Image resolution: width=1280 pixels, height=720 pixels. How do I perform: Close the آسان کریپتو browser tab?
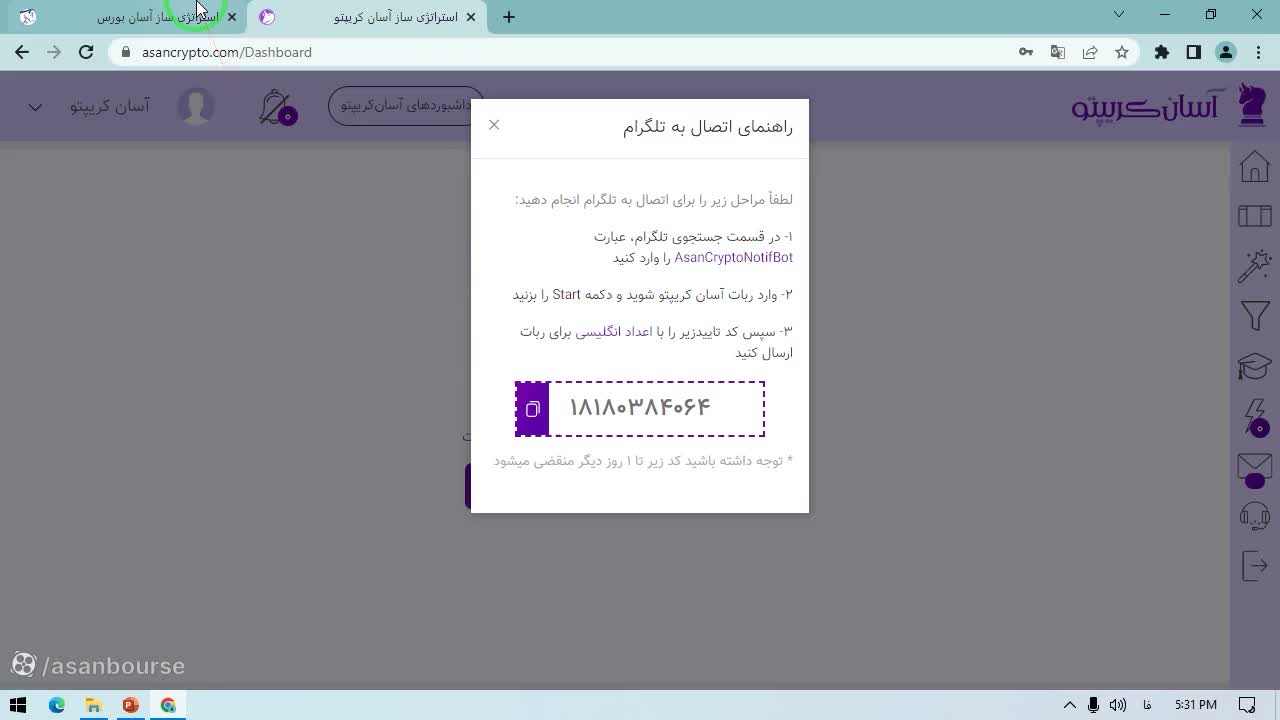point(471,17)
